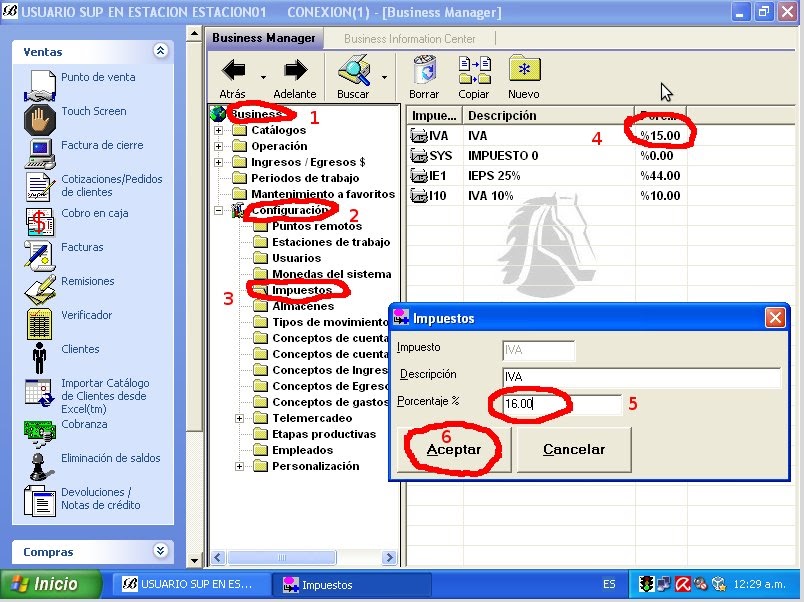Open the Facturas icon
This screenshot has width=804, height=602.
click(39, 255)
